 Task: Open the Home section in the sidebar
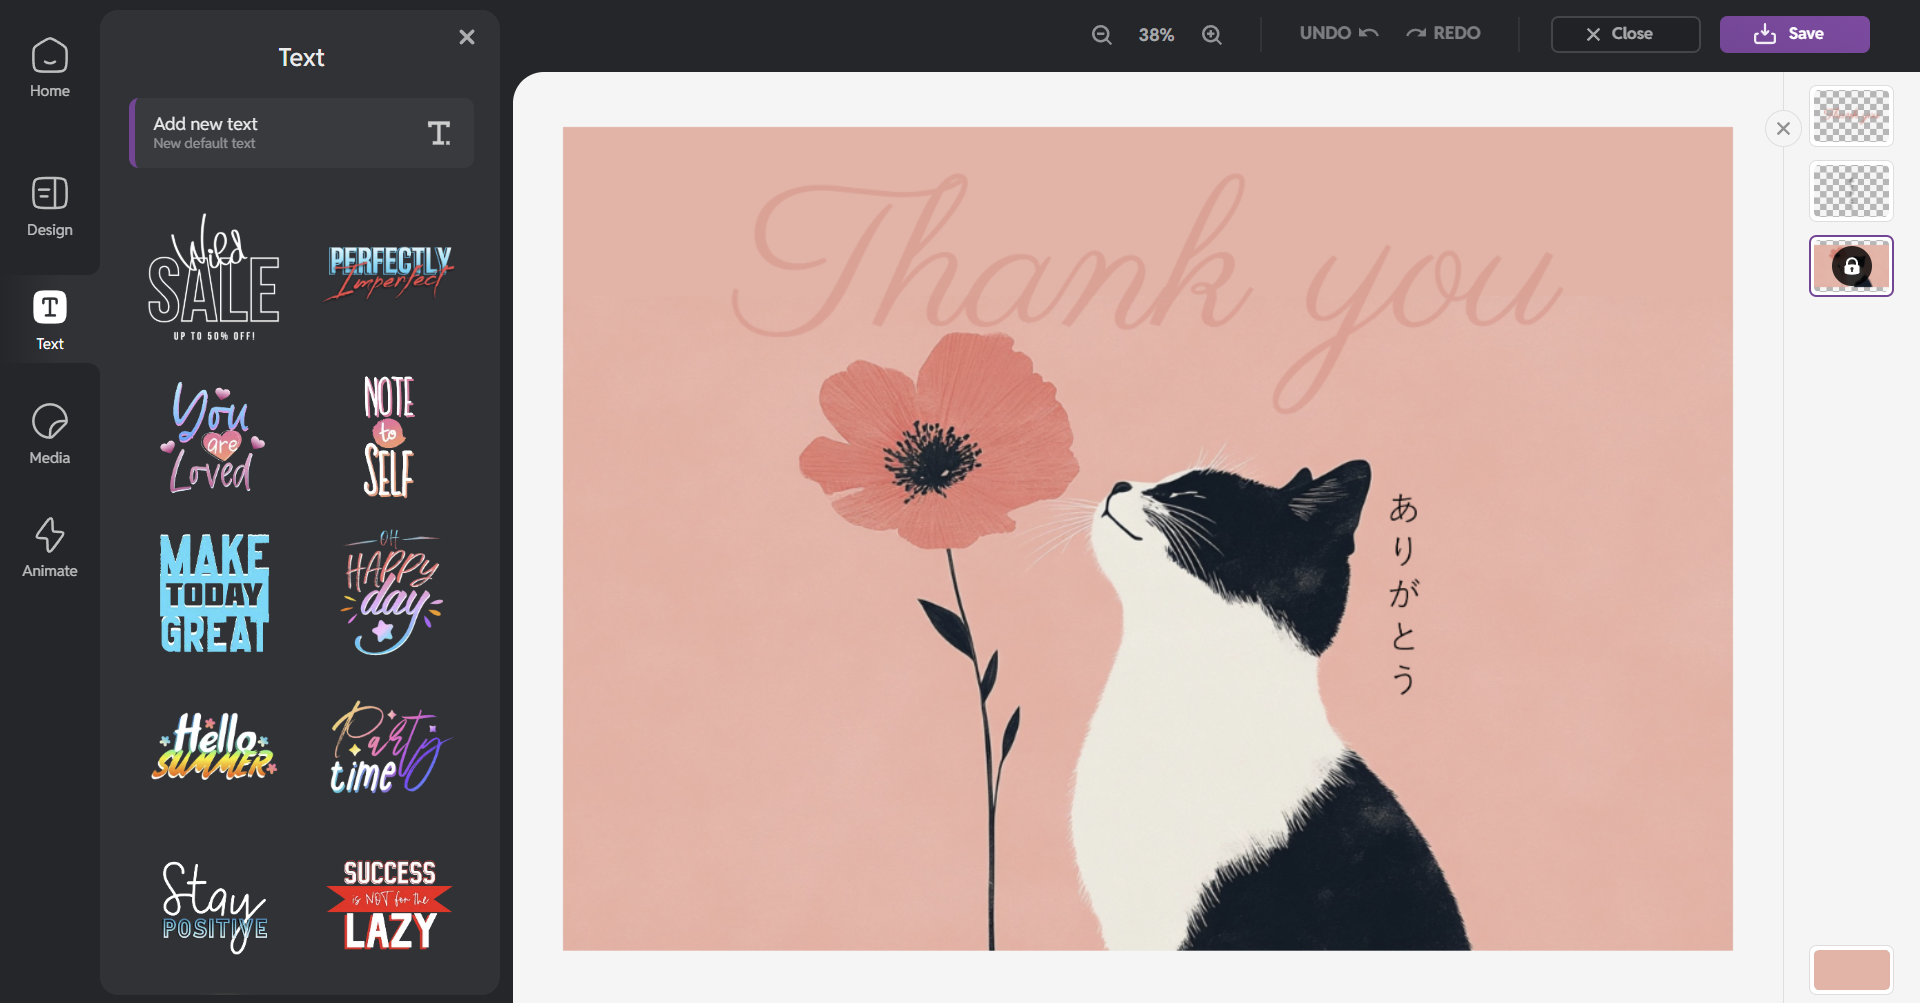coord(49,68)
